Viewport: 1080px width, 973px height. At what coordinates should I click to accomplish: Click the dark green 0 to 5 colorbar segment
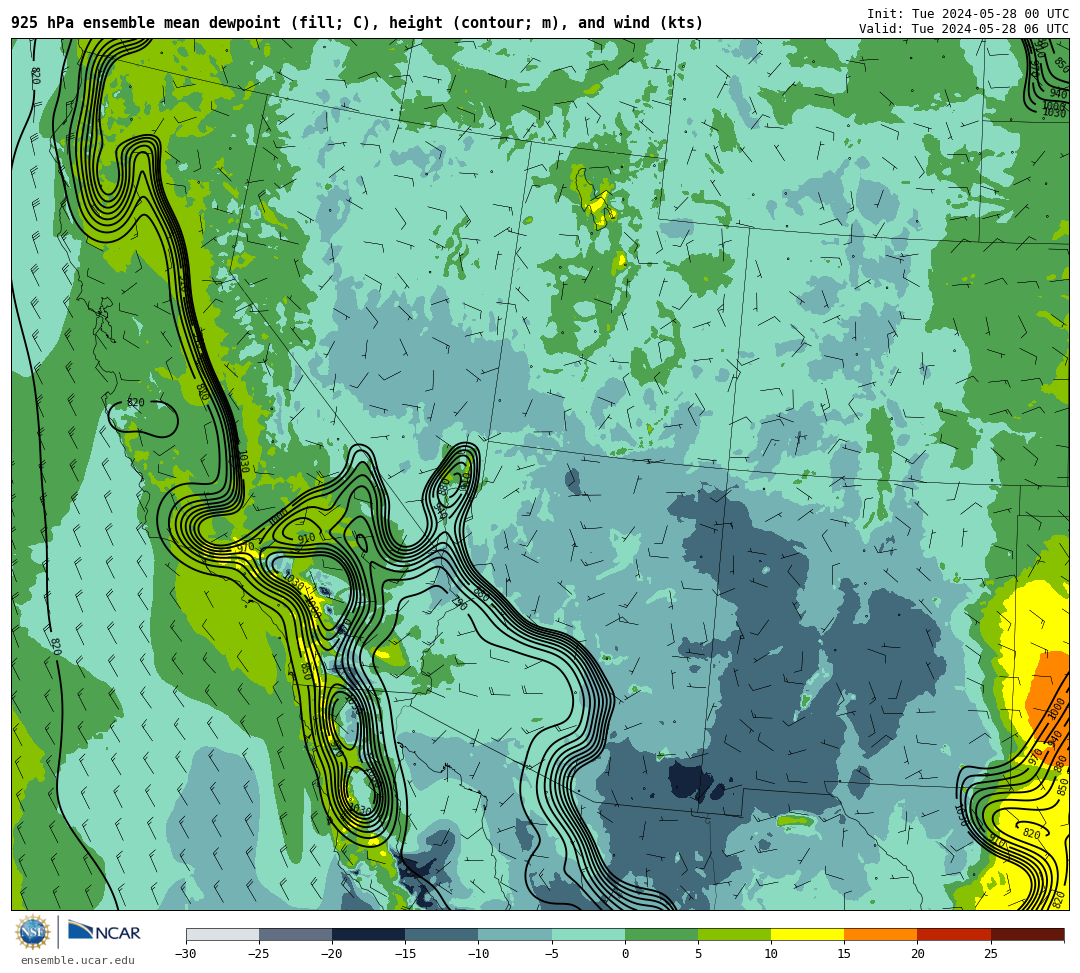tap(661, 934)
